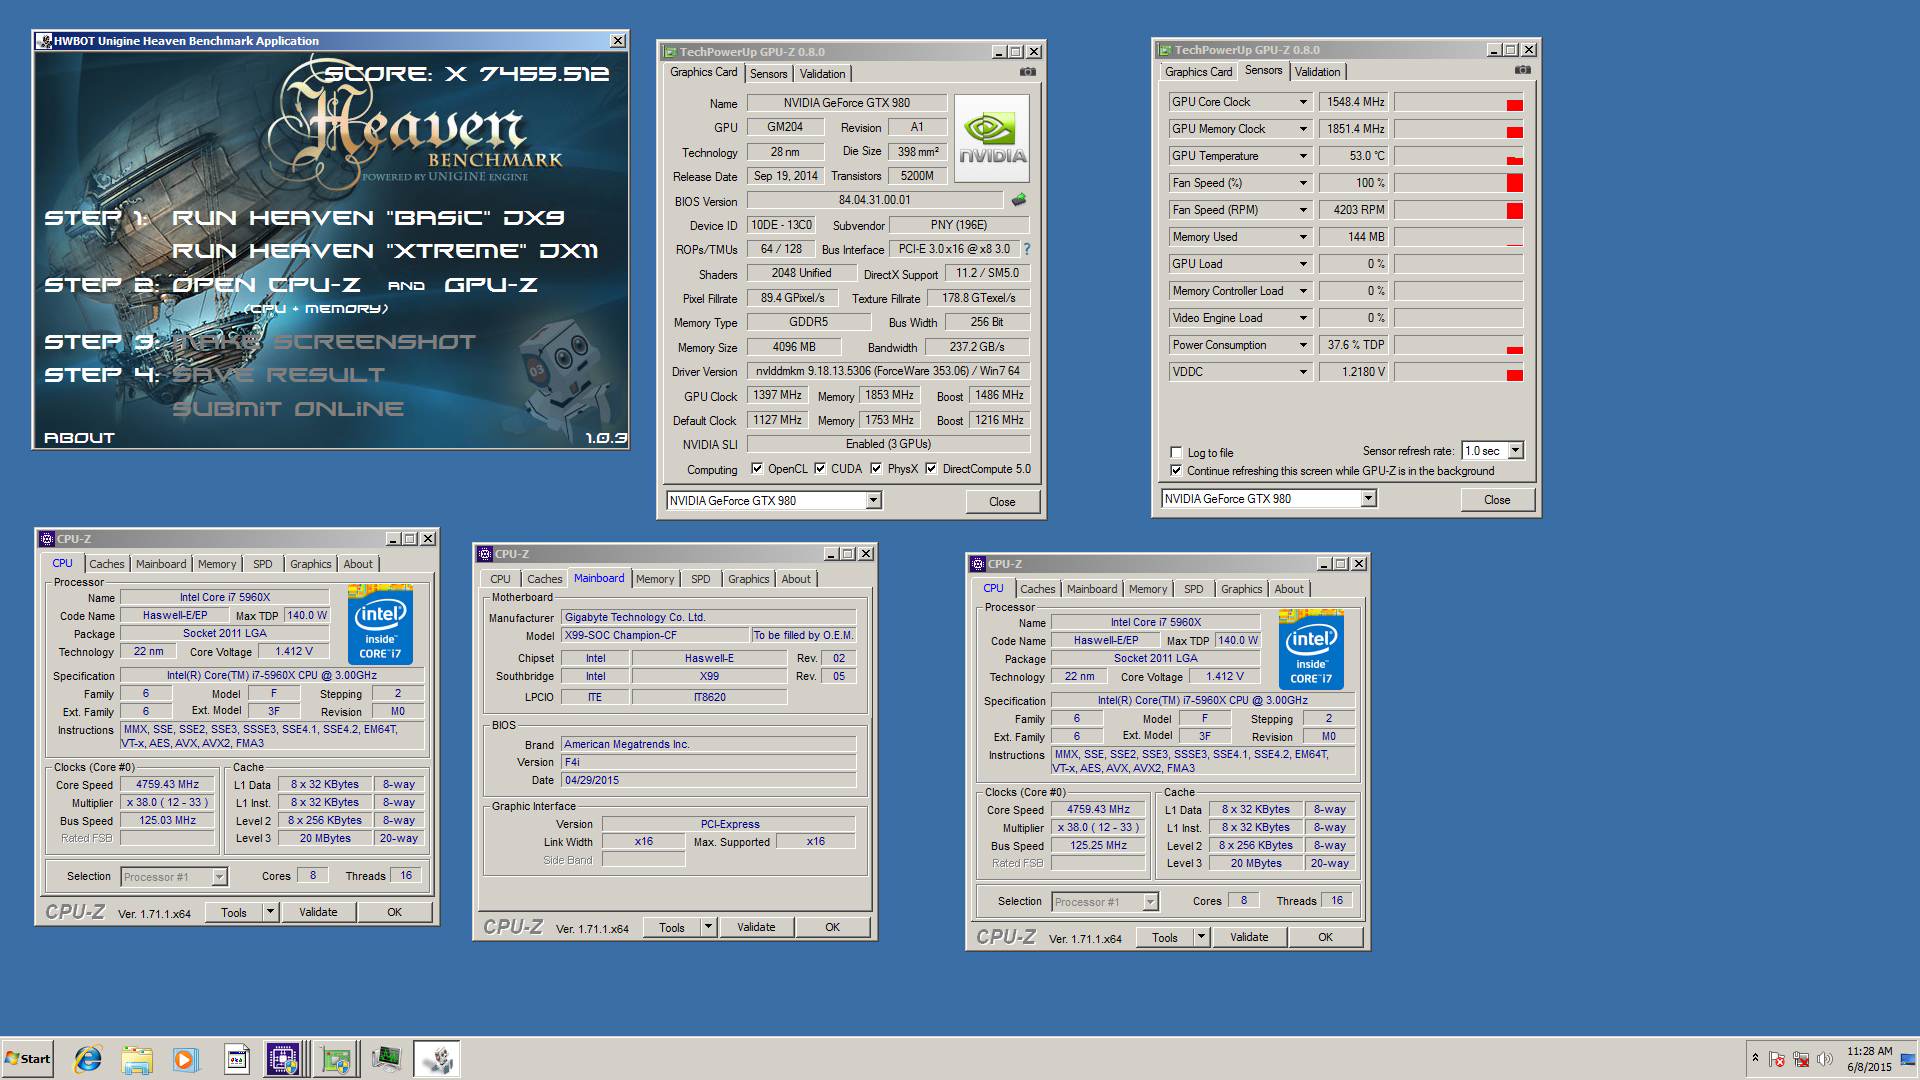Click the BIOS export chip icon in GPU-Z
The width and height of the screenshot is (1920, 1080).
pos(1019,200)
